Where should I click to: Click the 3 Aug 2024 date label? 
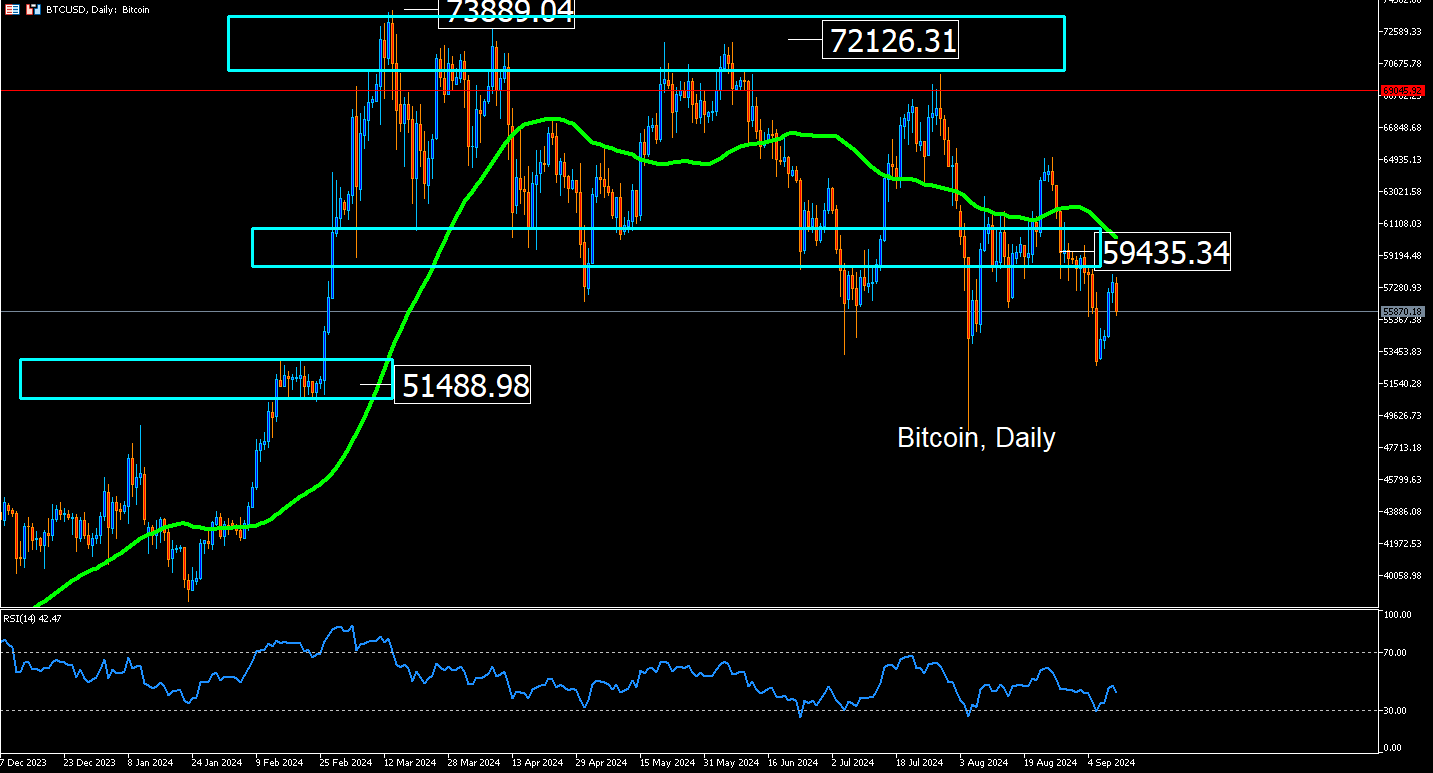click(984, 762)
